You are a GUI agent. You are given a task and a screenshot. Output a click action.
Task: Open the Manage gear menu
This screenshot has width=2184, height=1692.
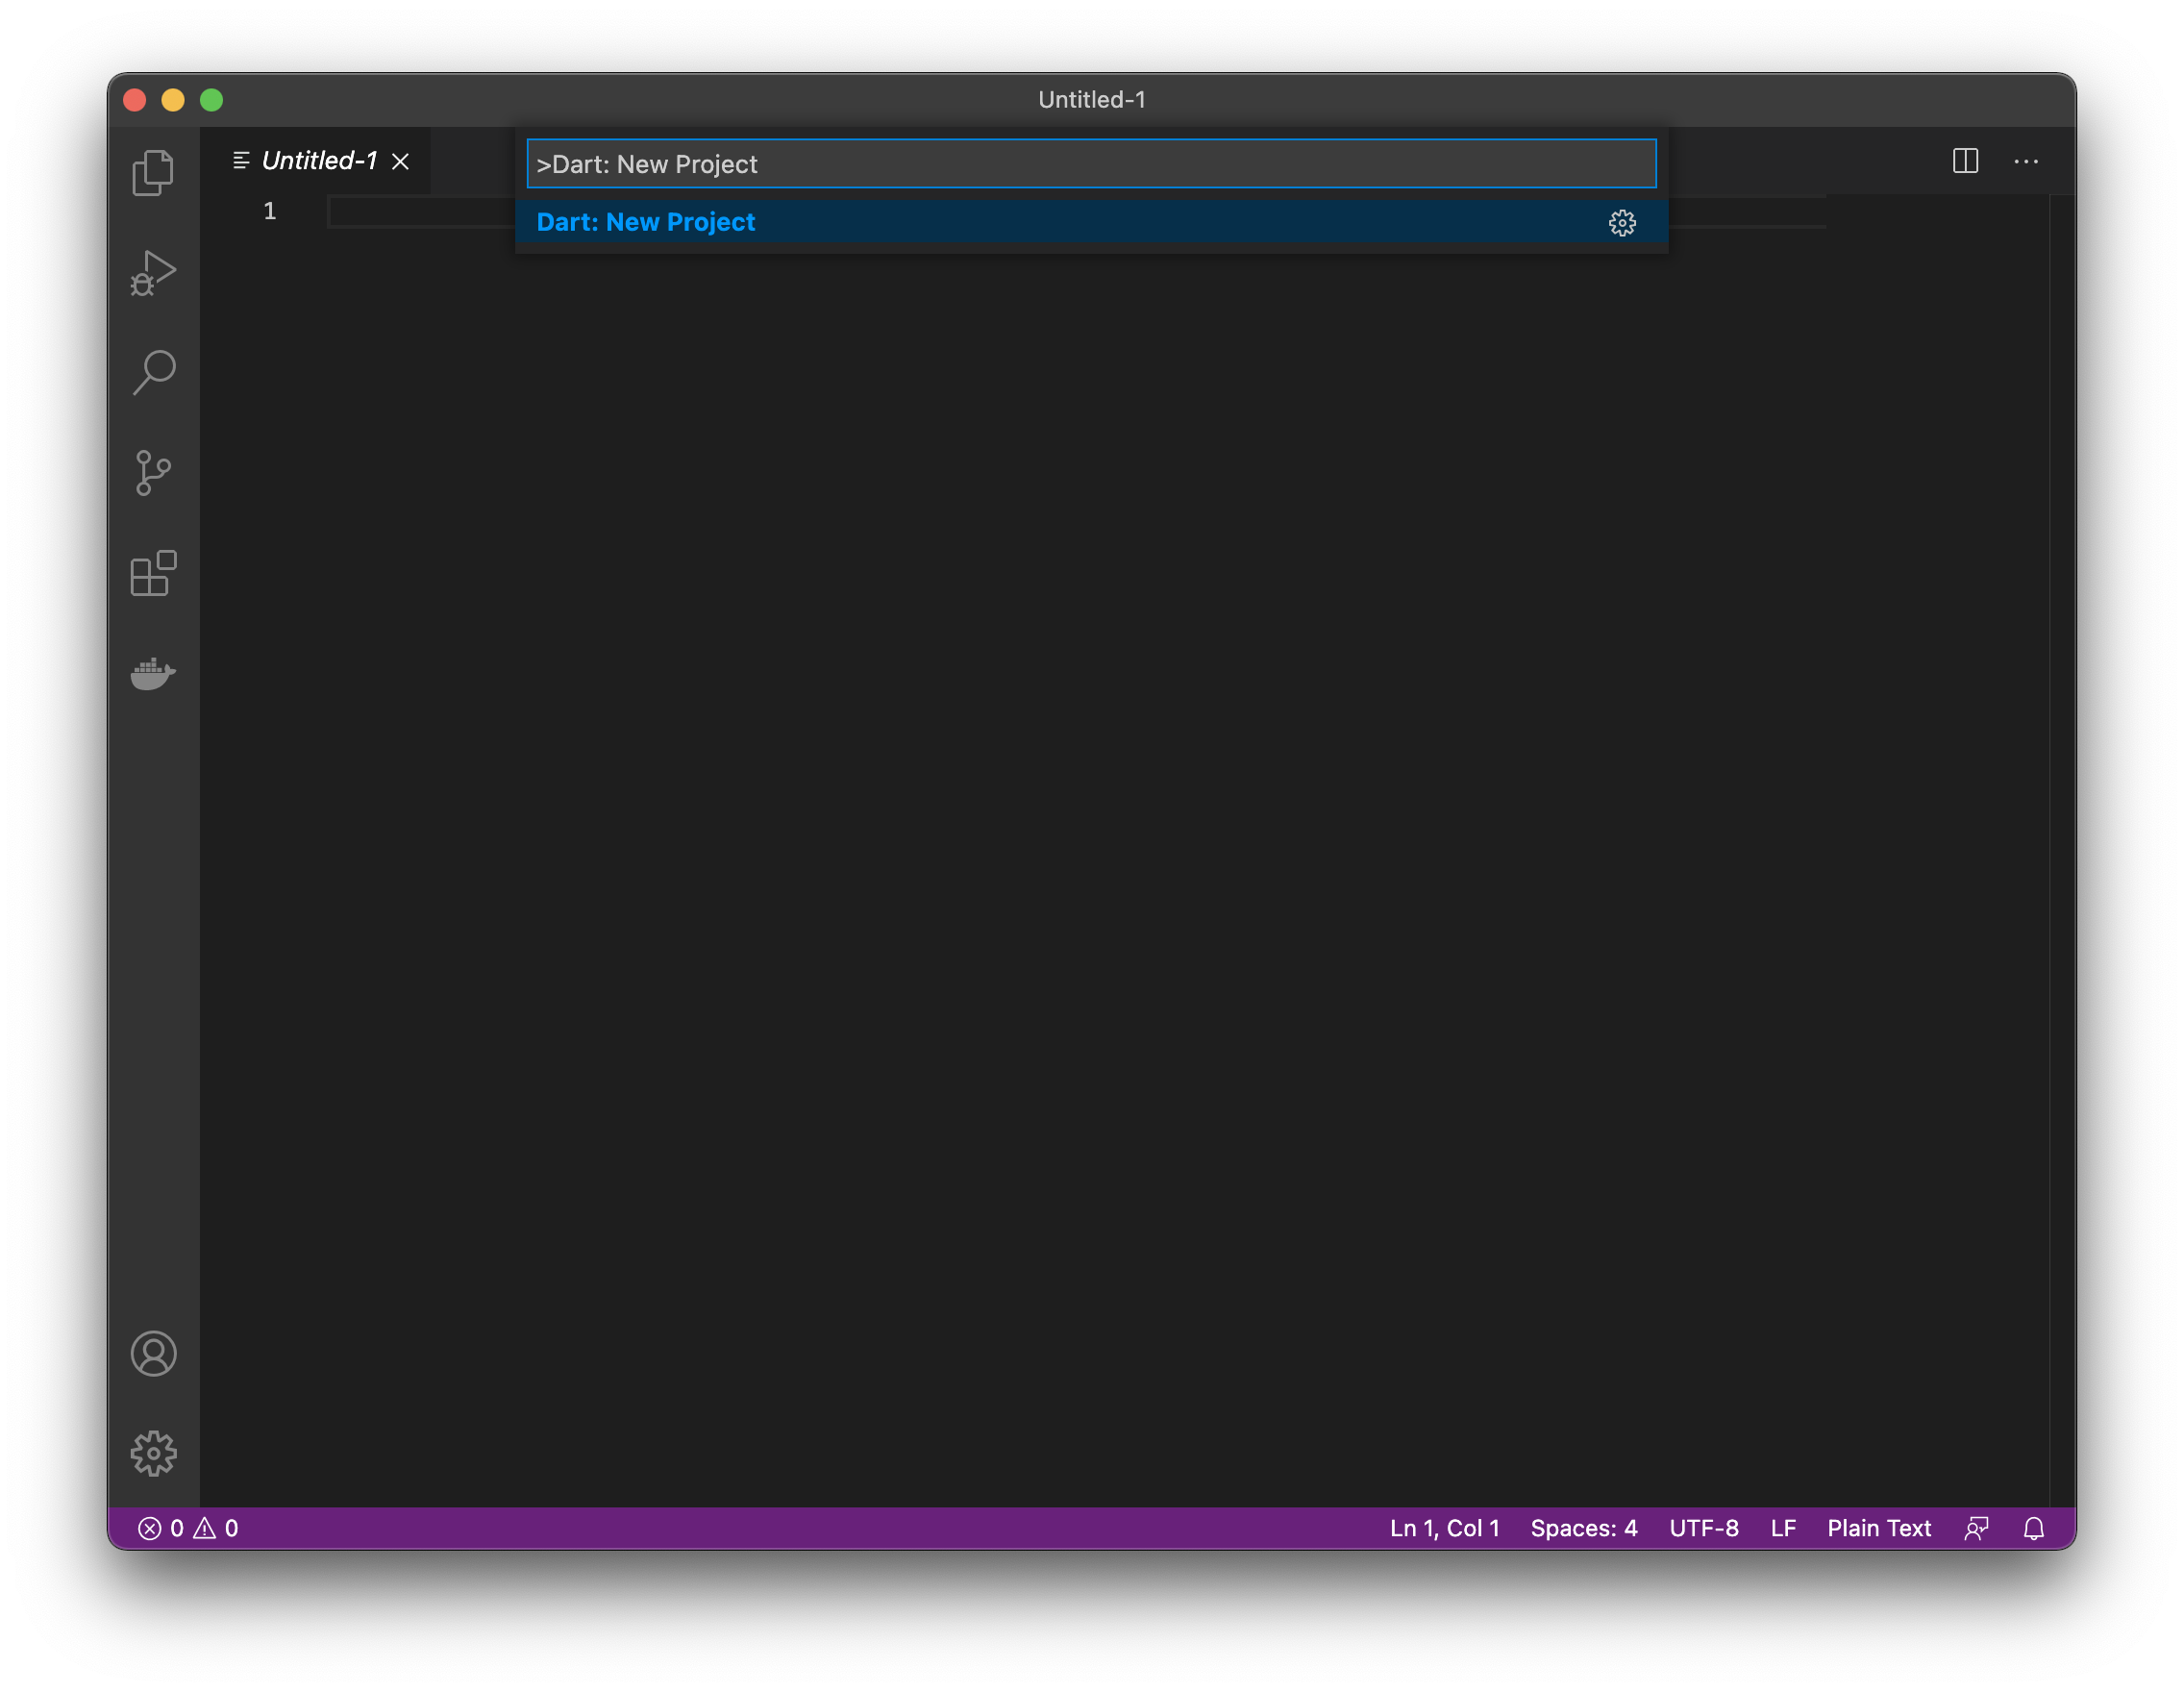click(153, 1453)
